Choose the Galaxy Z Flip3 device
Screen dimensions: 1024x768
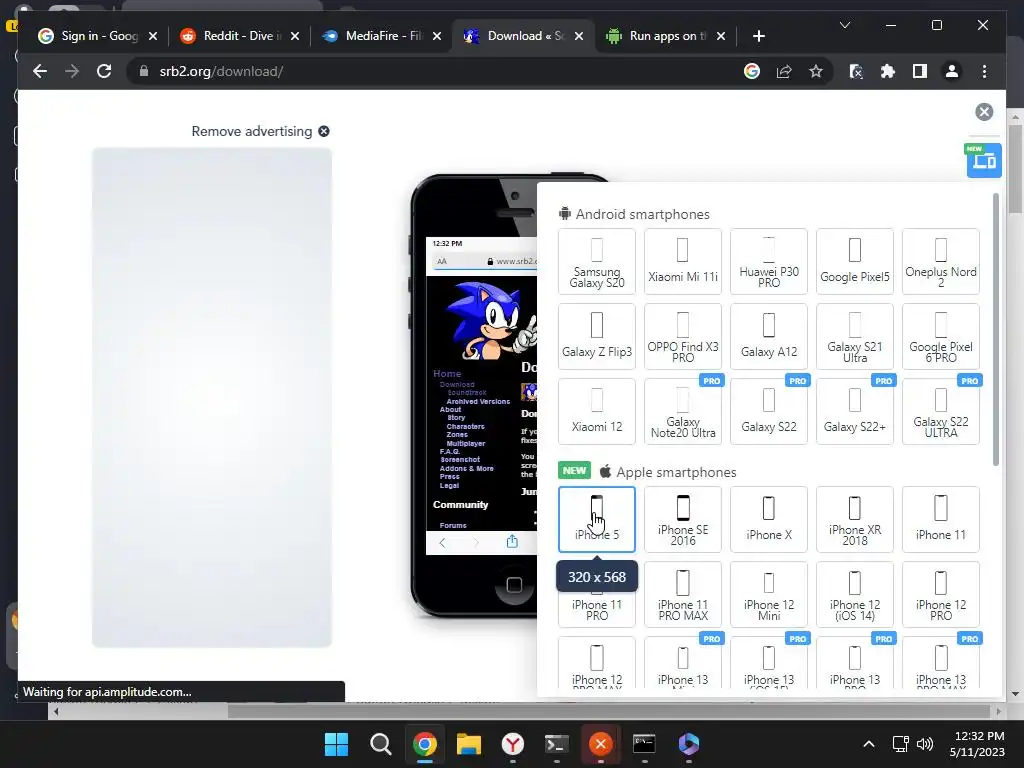coord(597,337)
